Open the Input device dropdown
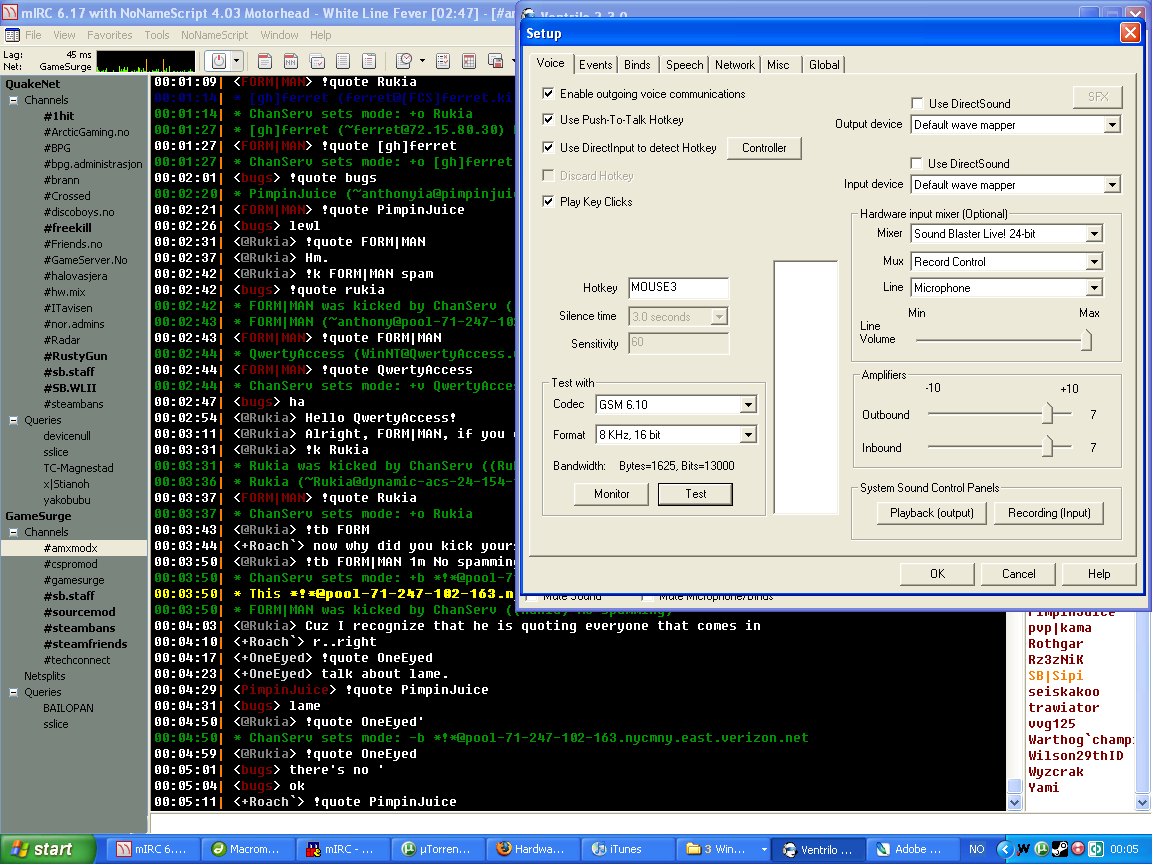 tap(1112, 185)
